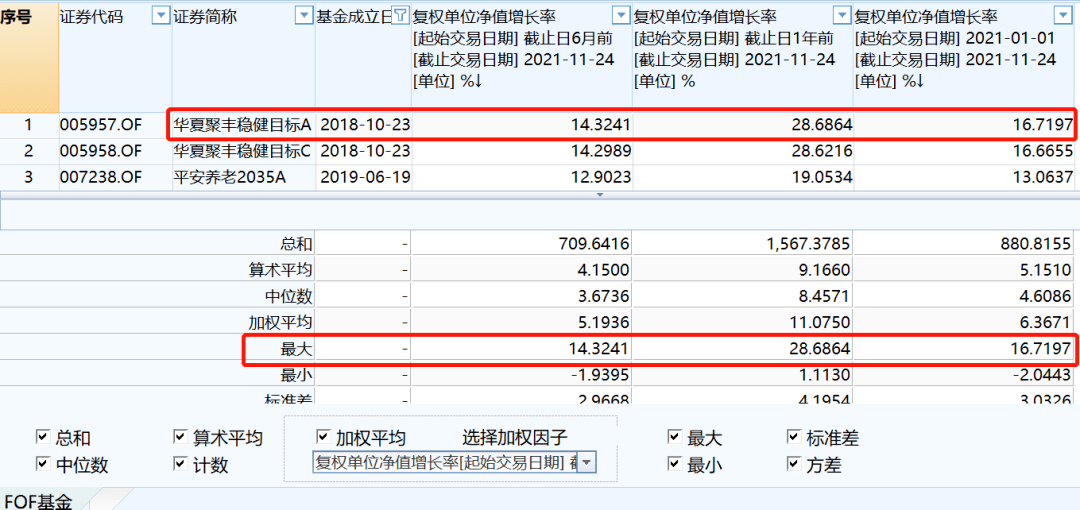Click 2019-06-19 establishment date cell

point(365,178)
